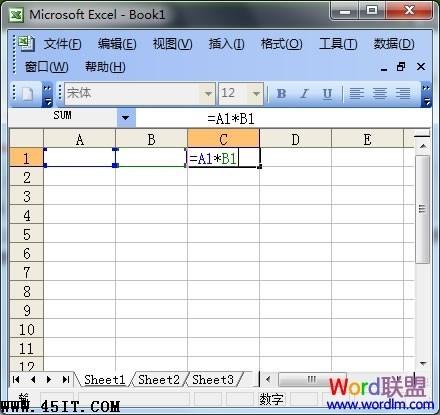Switch to the Sheet1 tab
Viewport: 440px width, 415px height.
pos(104,380)
